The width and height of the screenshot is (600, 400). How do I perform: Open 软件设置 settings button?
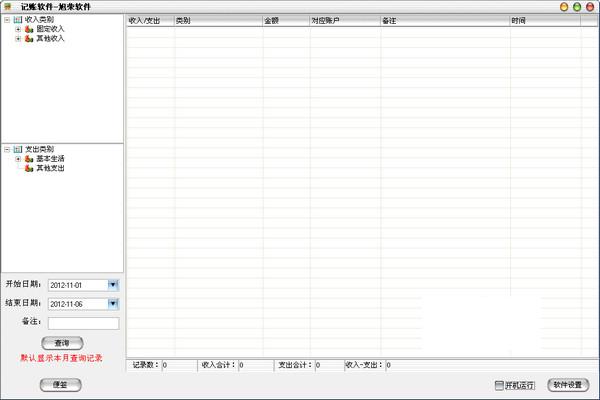[x=568, y=385]
